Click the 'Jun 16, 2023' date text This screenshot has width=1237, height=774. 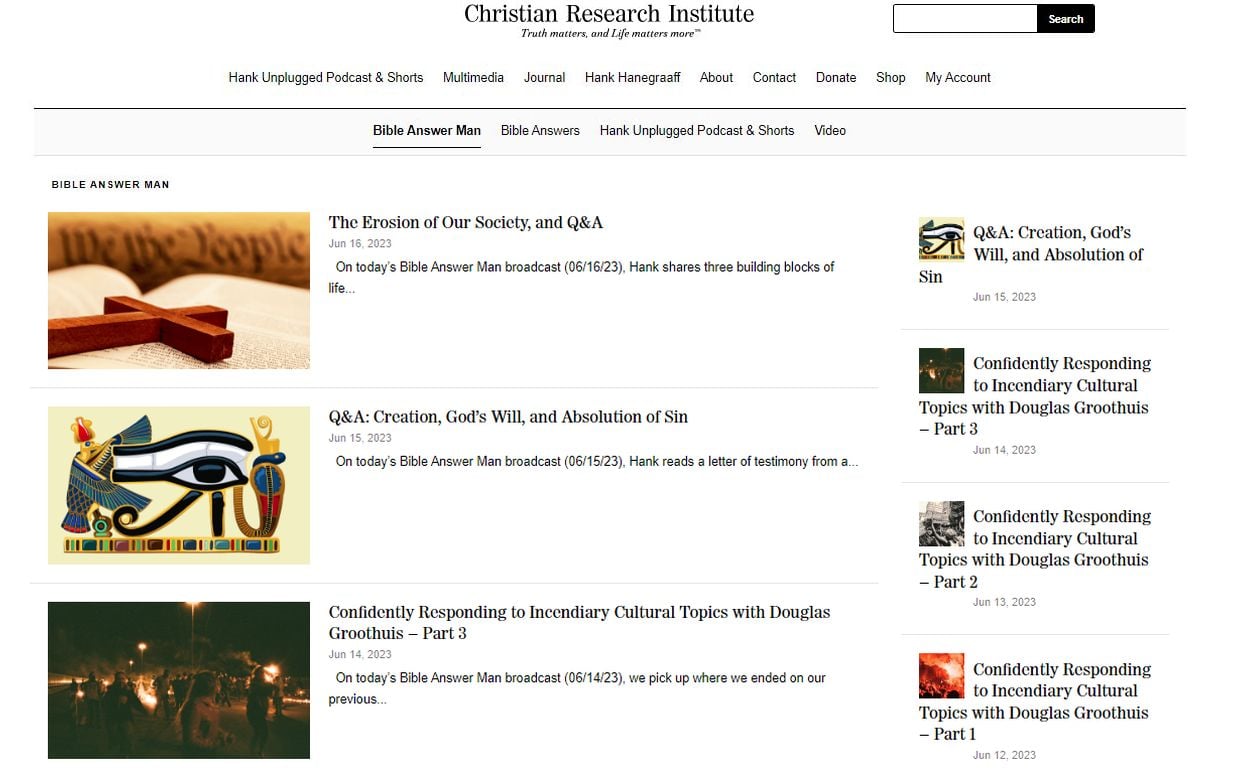pyautogui.click(x=360, y=244)
